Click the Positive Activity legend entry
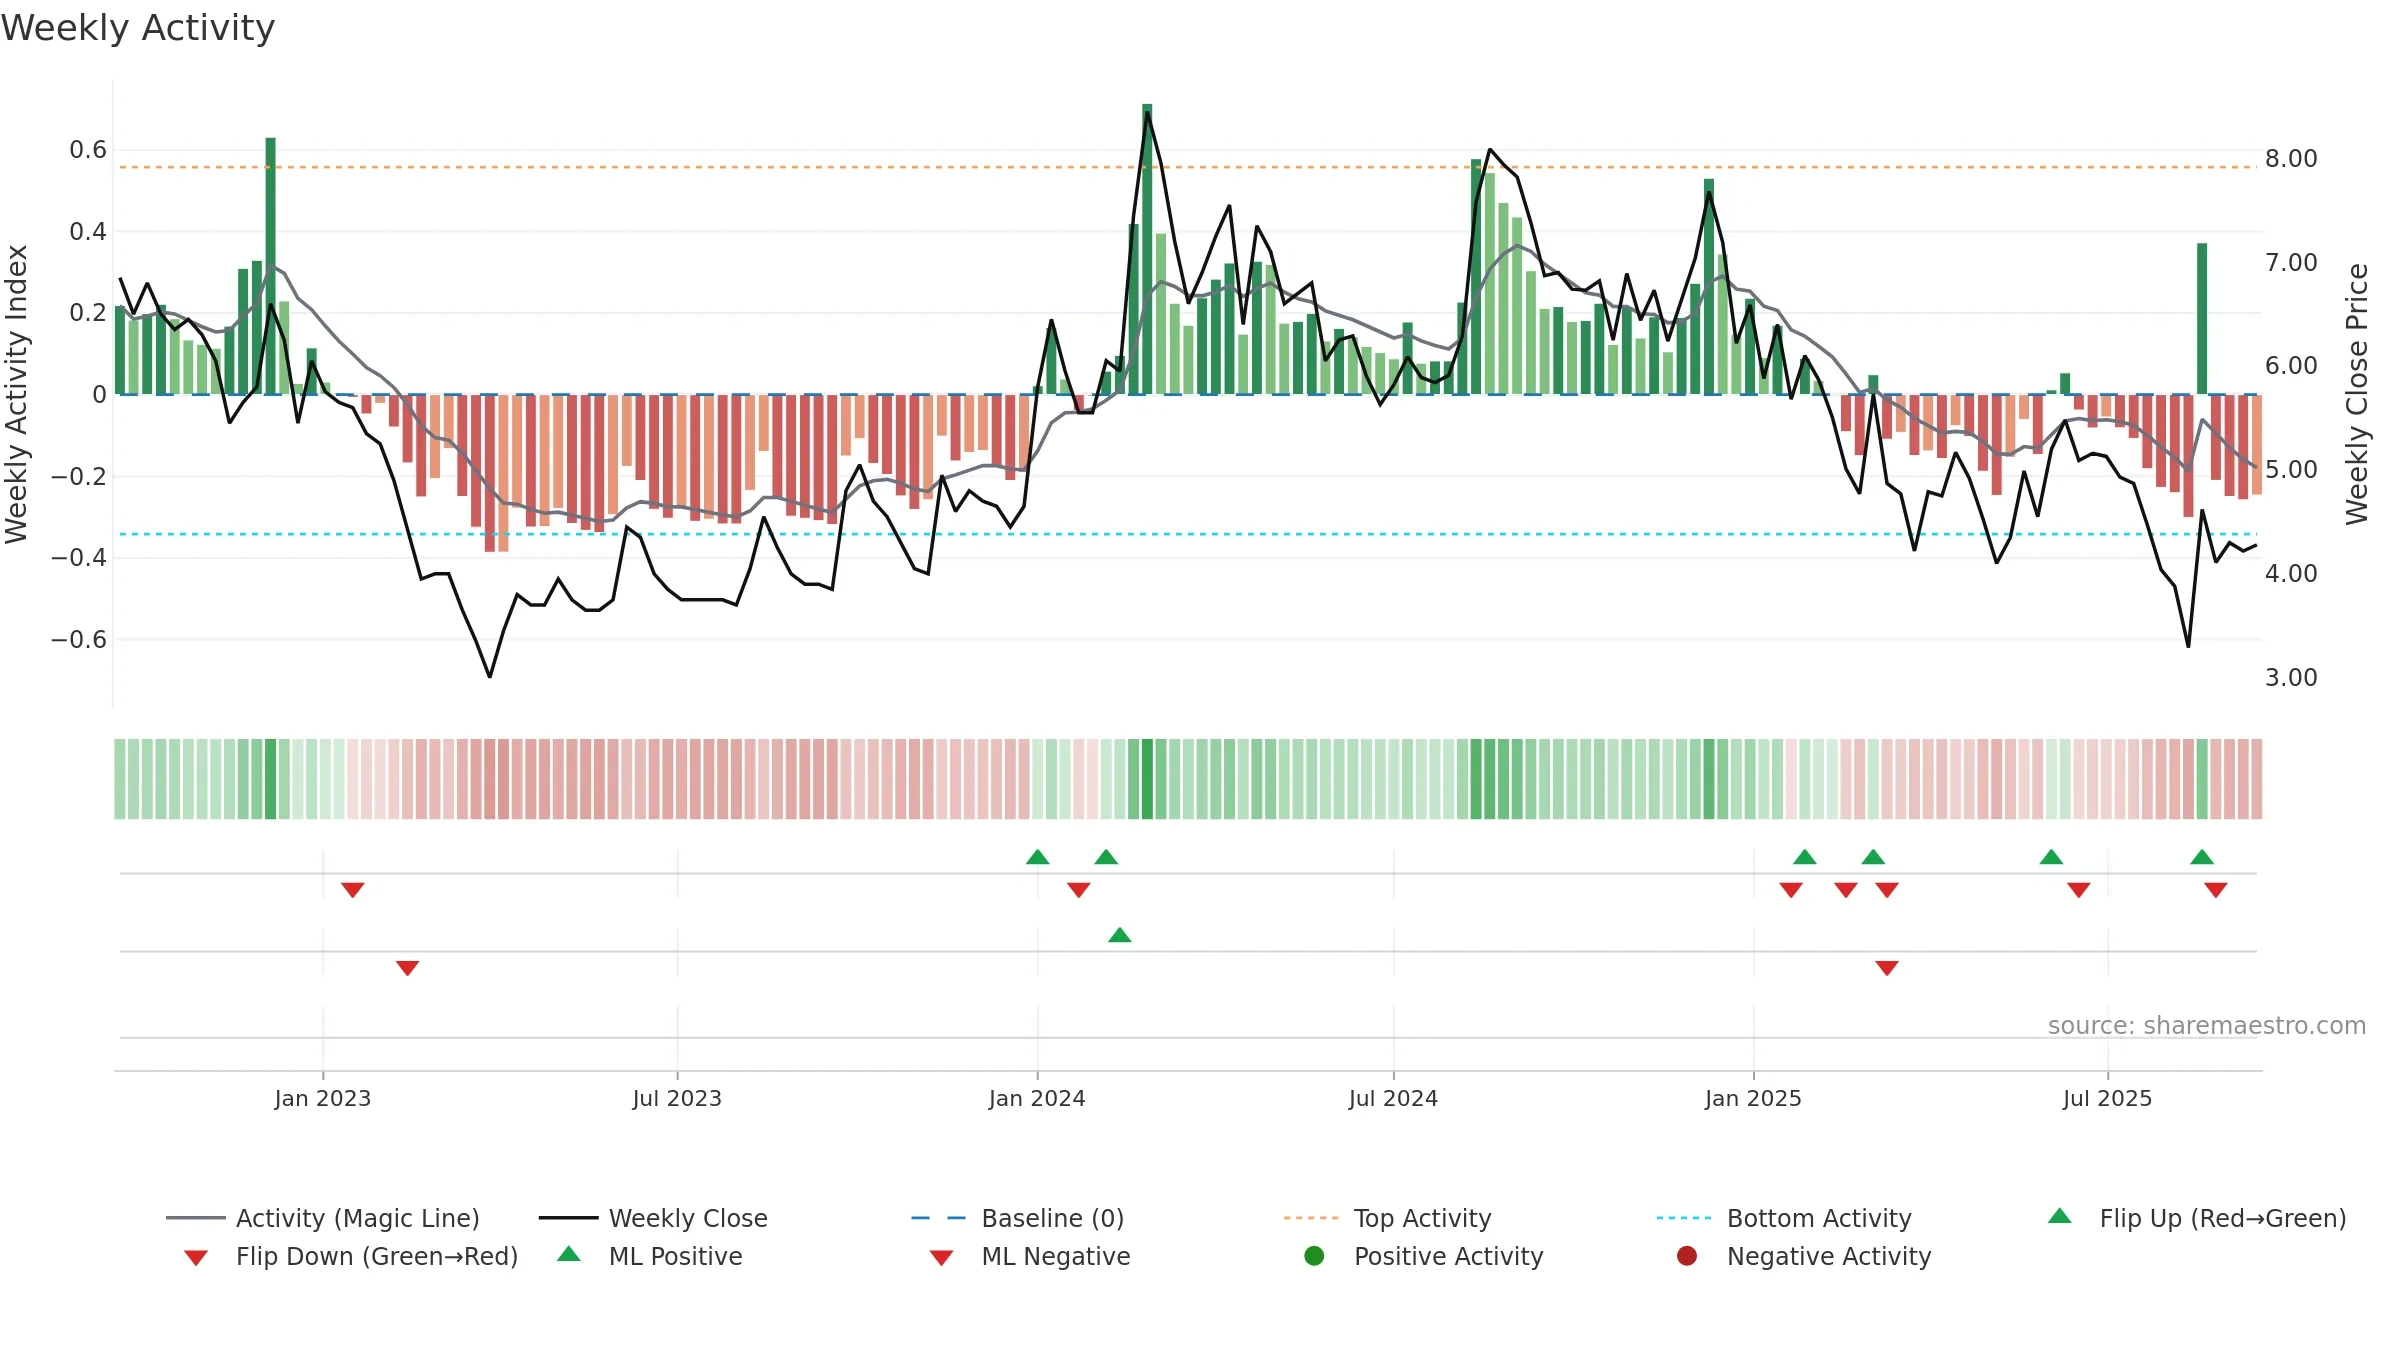This screenshot has width=2400, height=1350. click(x=1424, y=1256)
